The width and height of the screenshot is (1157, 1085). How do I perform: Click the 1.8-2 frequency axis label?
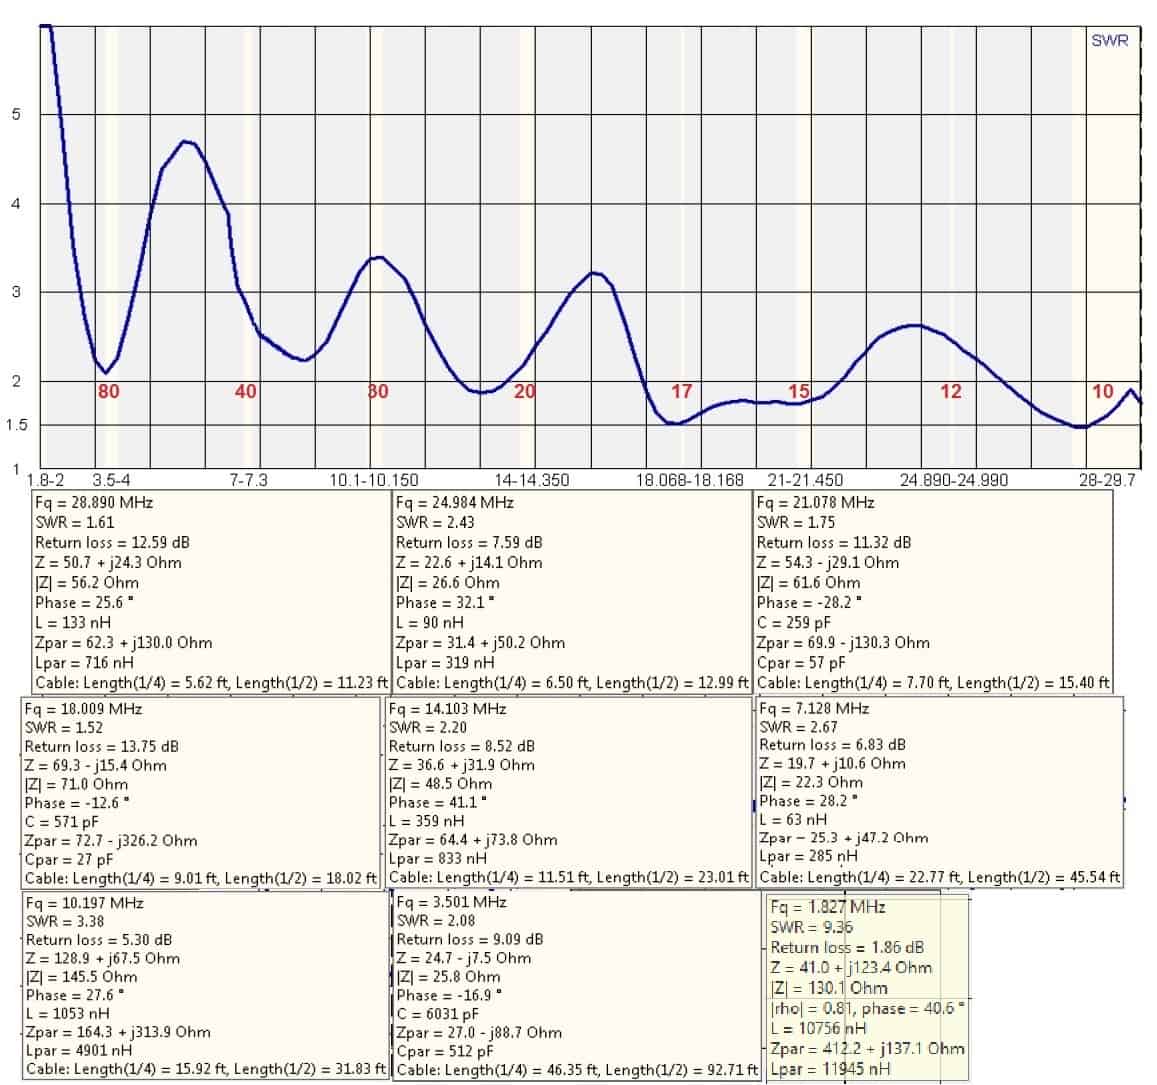[47, 480]
